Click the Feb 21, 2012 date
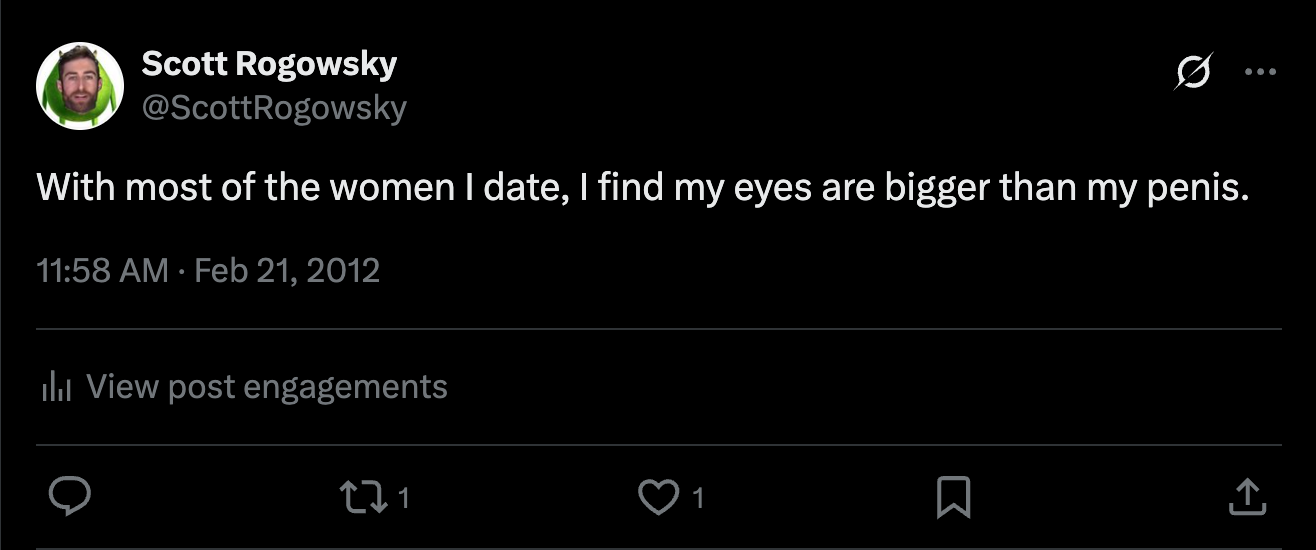1316x550 pixels. (x=287, y=271)
